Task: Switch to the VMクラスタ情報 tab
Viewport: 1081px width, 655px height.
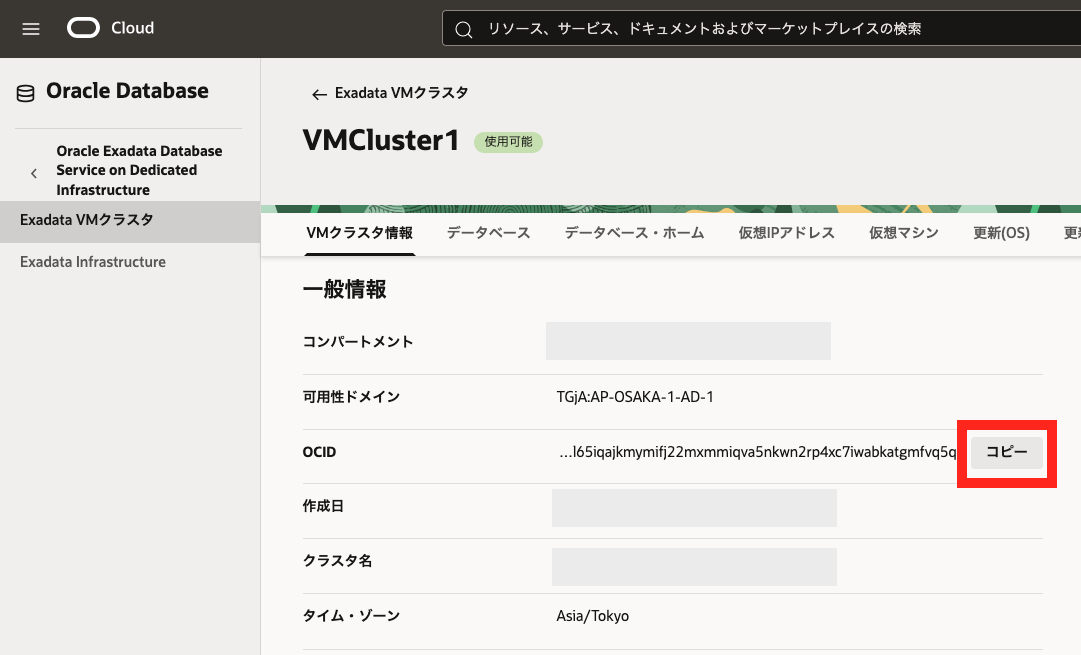Action: [359, 233]
